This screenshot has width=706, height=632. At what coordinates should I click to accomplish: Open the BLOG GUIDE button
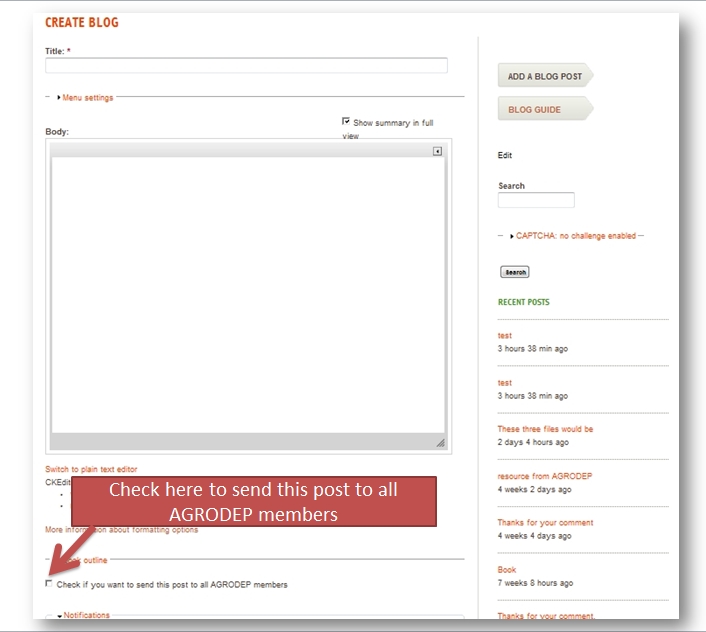pos(545,109)
